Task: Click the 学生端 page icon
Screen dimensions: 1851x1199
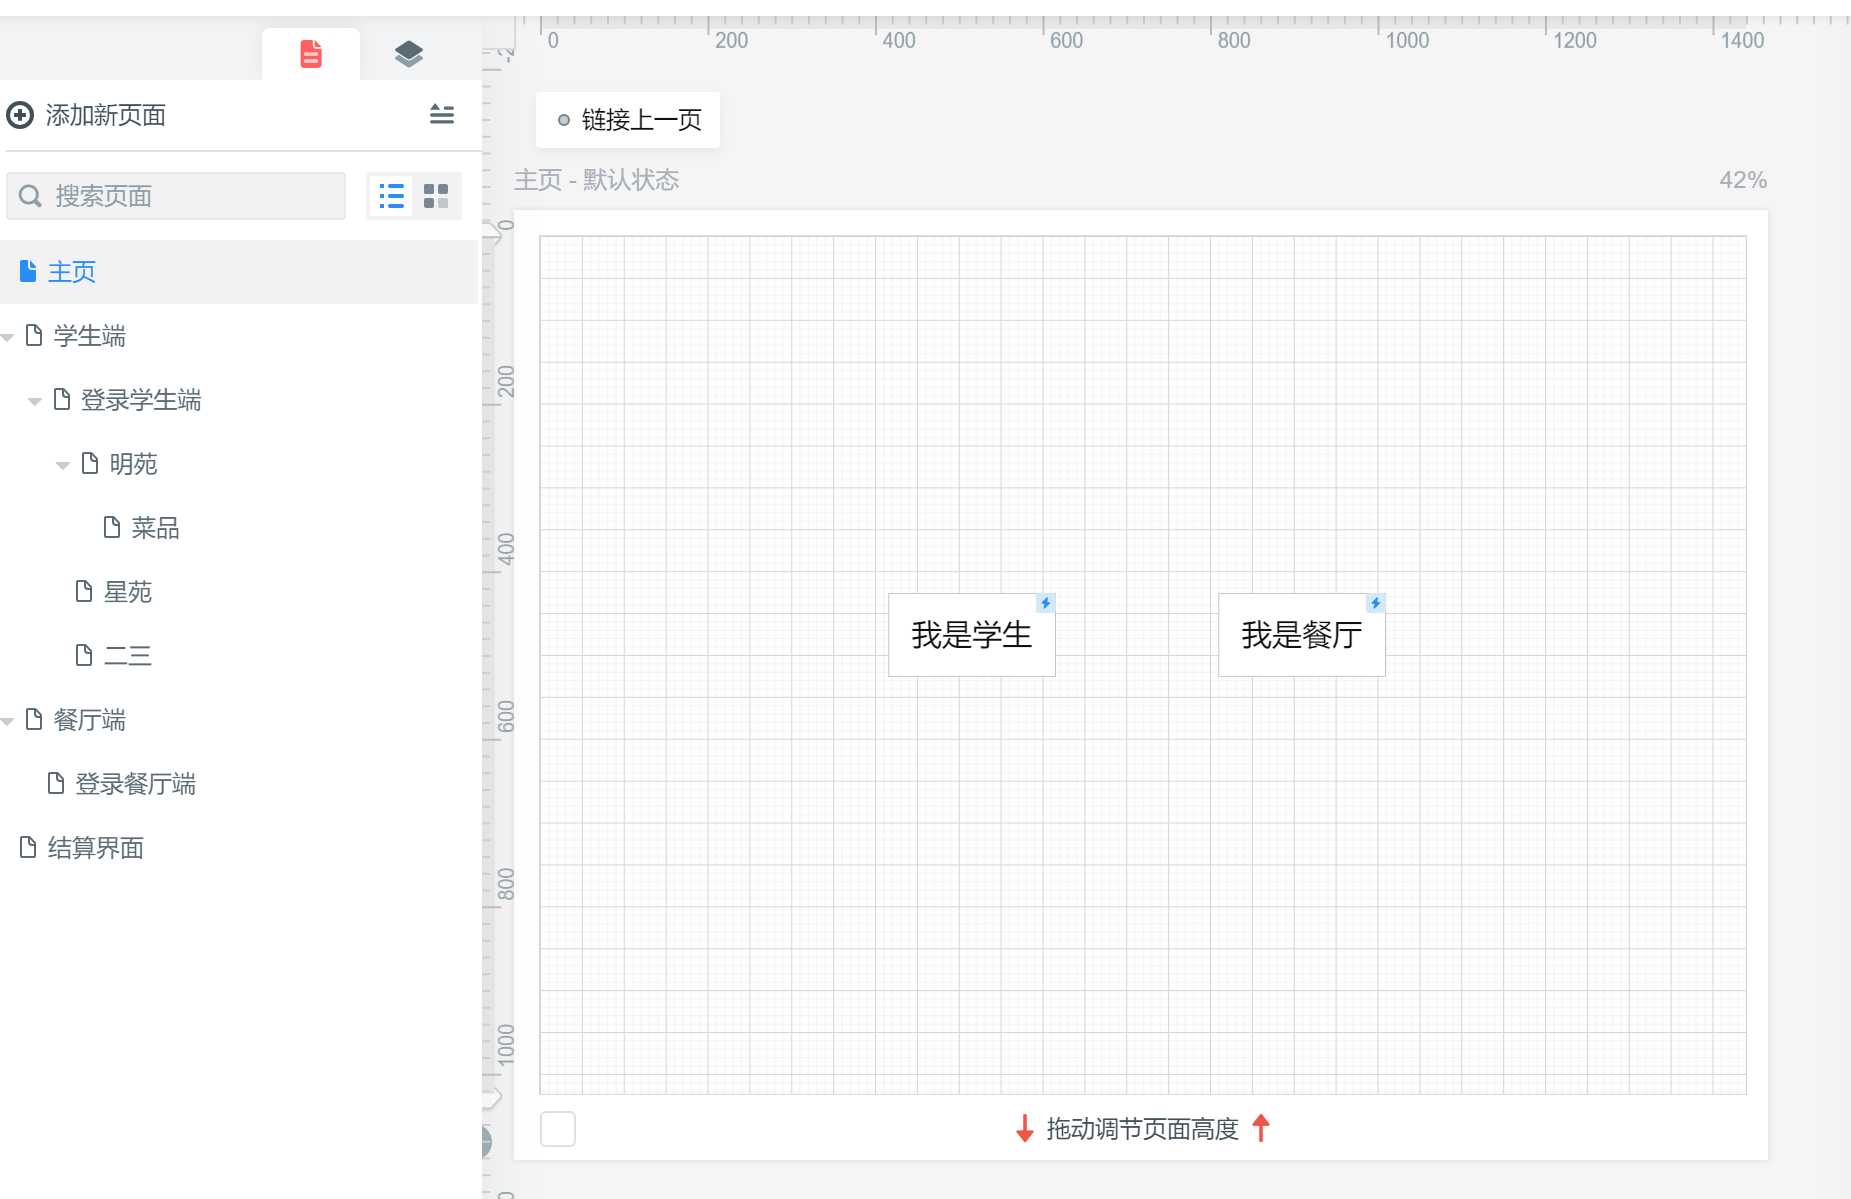Action: pos(34,335)
